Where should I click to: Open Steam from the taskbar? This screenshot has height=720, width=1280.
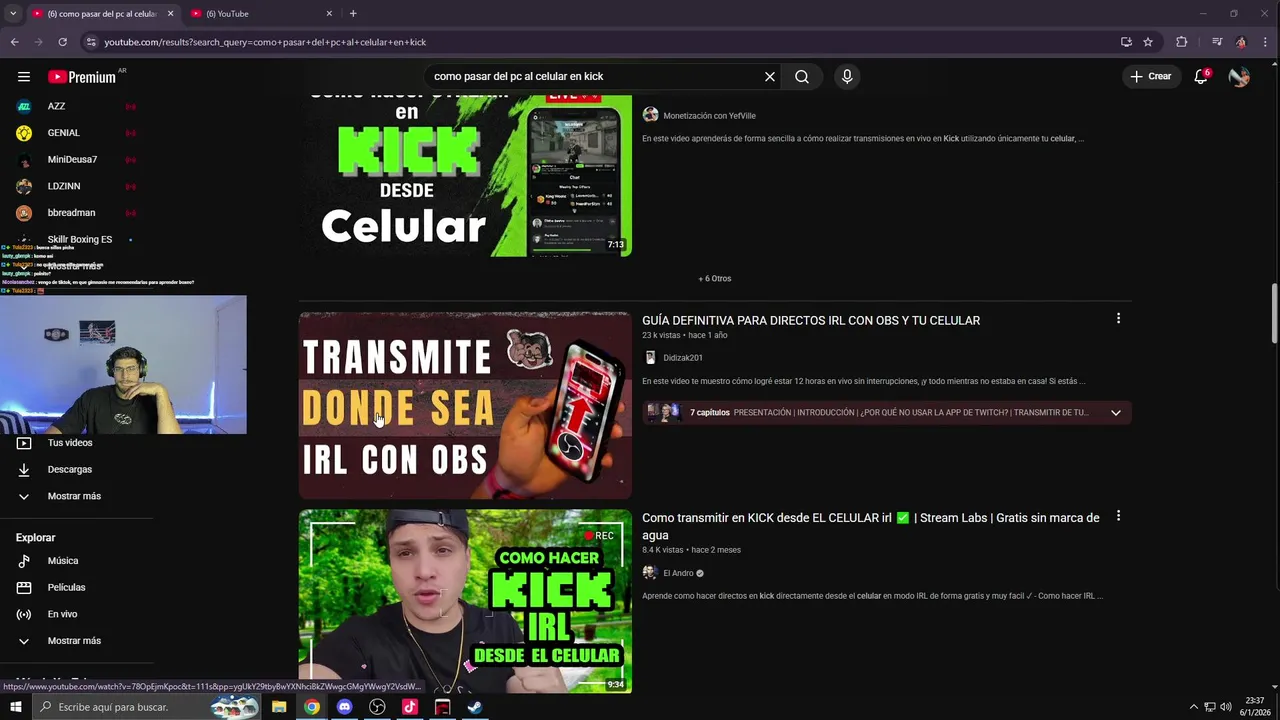tap(475, 707)
